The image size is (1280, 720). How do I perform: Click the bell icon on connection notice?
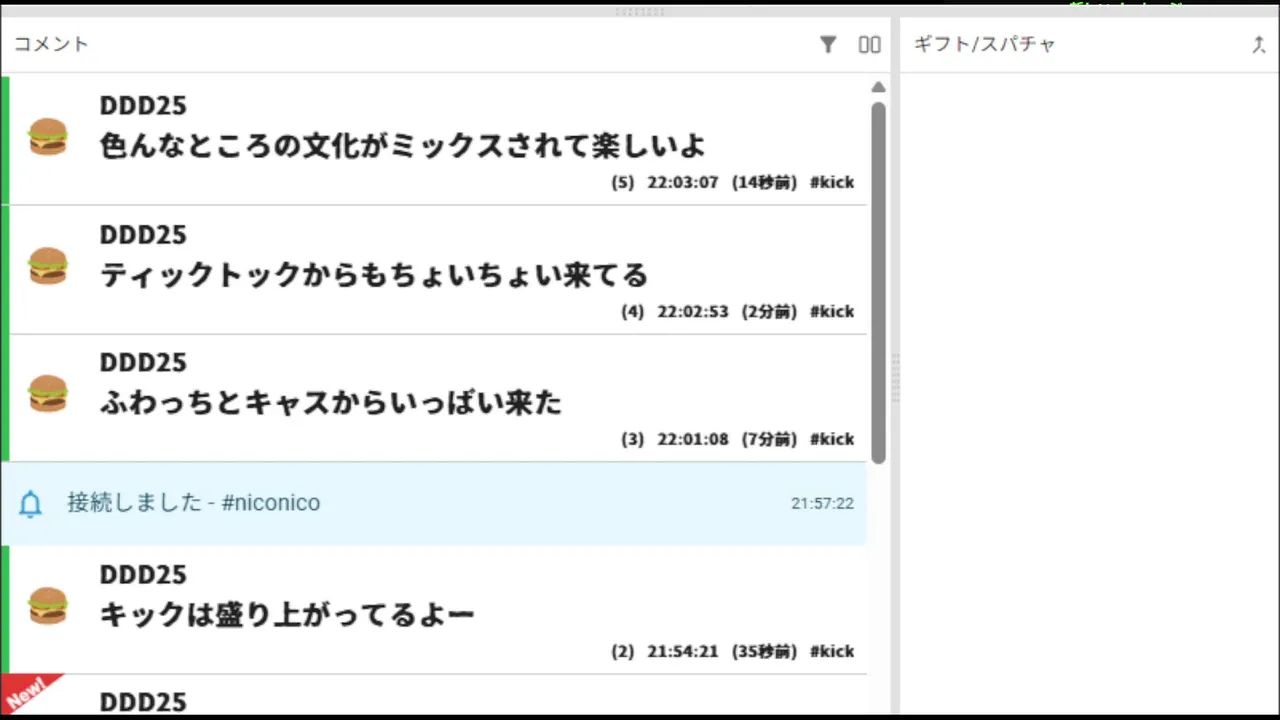click(x=31, y=504)
